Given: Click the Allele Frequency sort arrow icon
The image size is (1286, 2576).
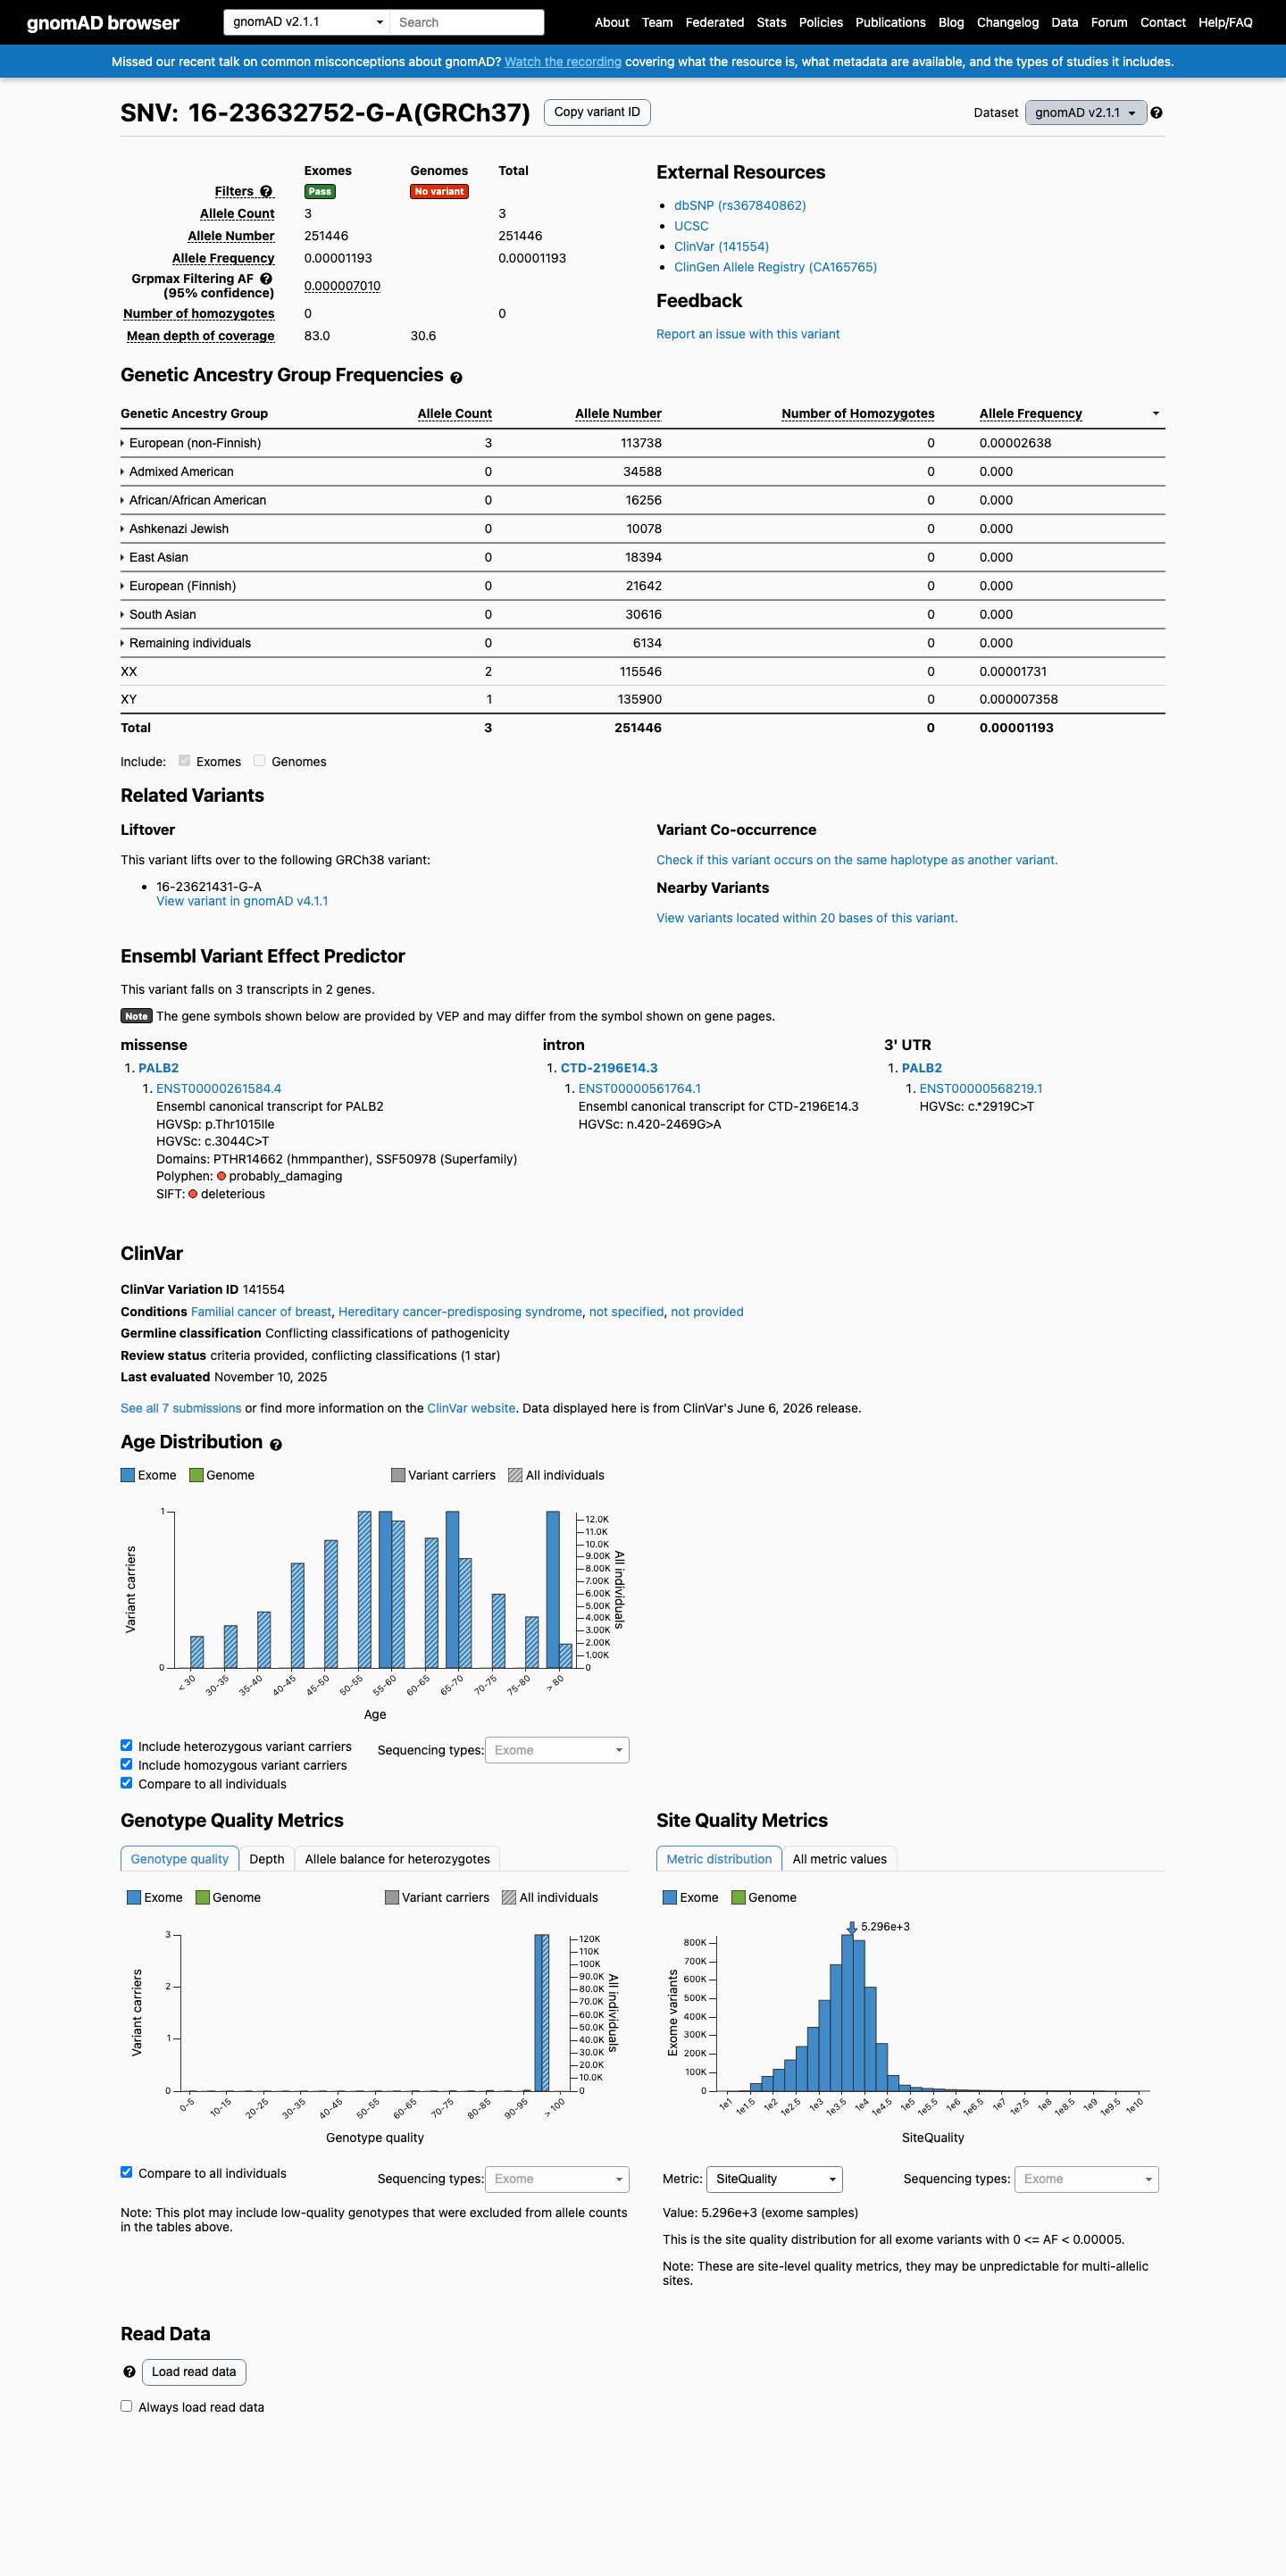Looking at the screenshot, I should click(1155, 413).
